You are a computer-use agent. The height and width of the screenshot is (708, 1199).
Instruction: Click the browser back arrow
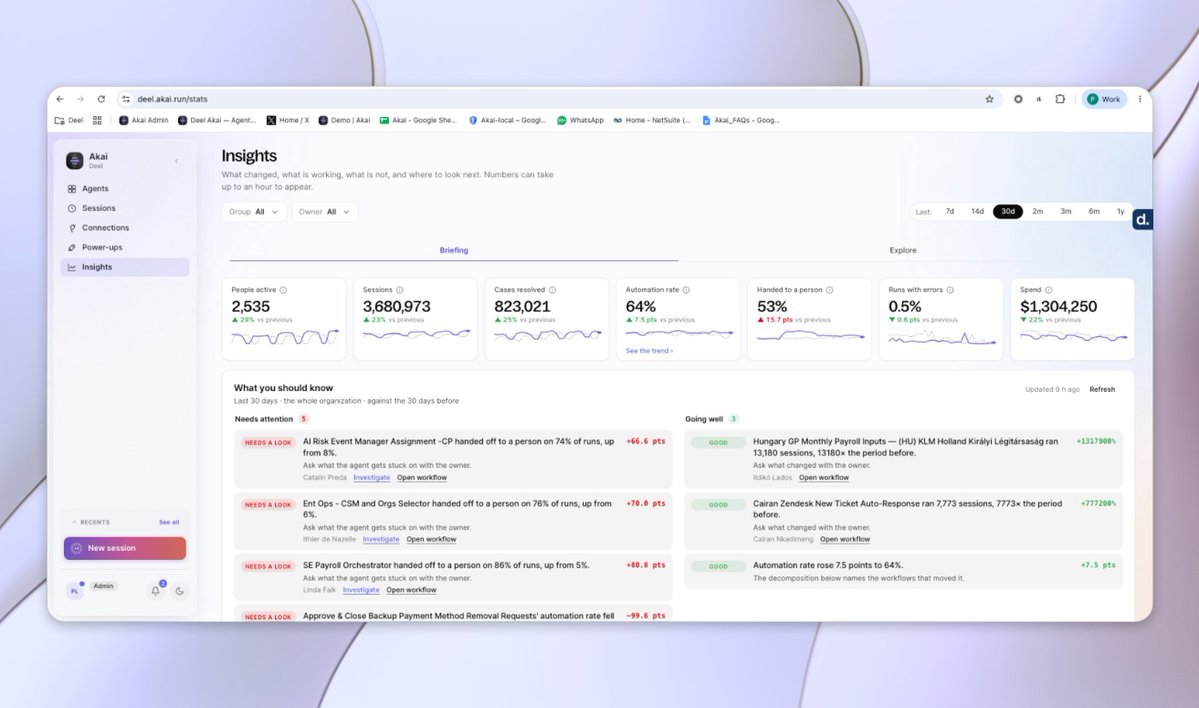point(60,99)
